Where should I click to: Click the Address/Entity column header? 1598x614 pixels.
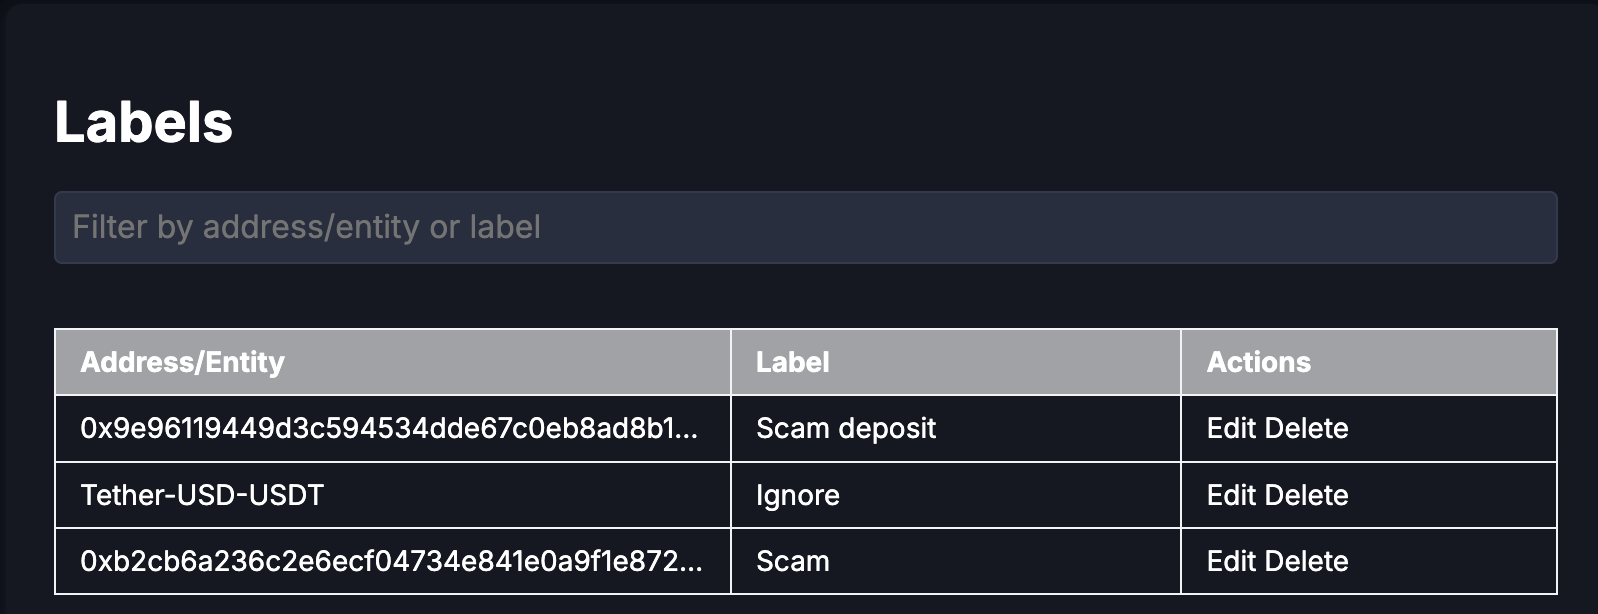[x=182, y=362]
